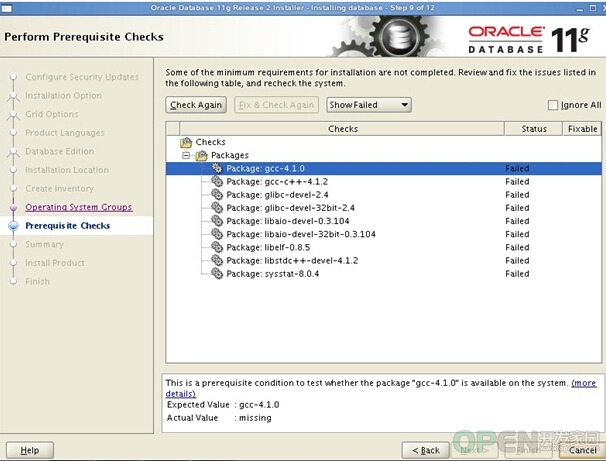Select the Product Languages step
This screenshot has width=606, height=461.
click(65, 133)
